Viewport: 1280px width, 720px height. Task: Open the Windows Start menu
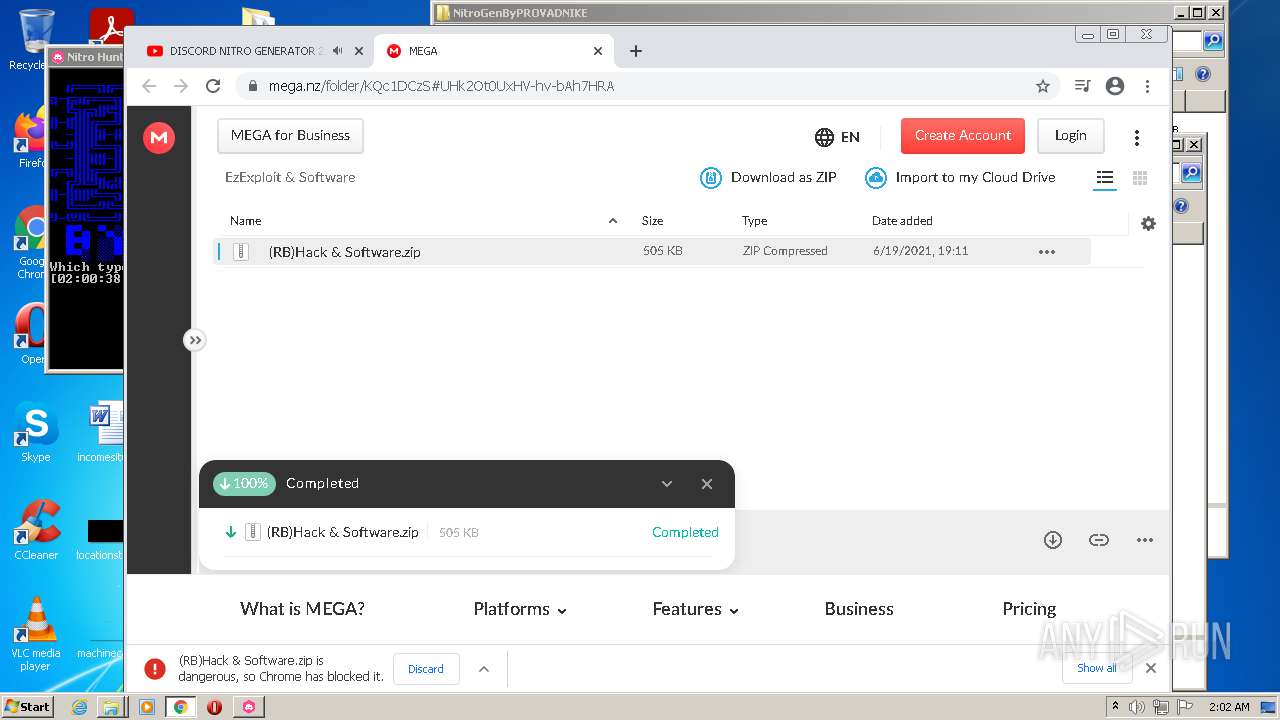pyautogui.click(x=27, y=707)
